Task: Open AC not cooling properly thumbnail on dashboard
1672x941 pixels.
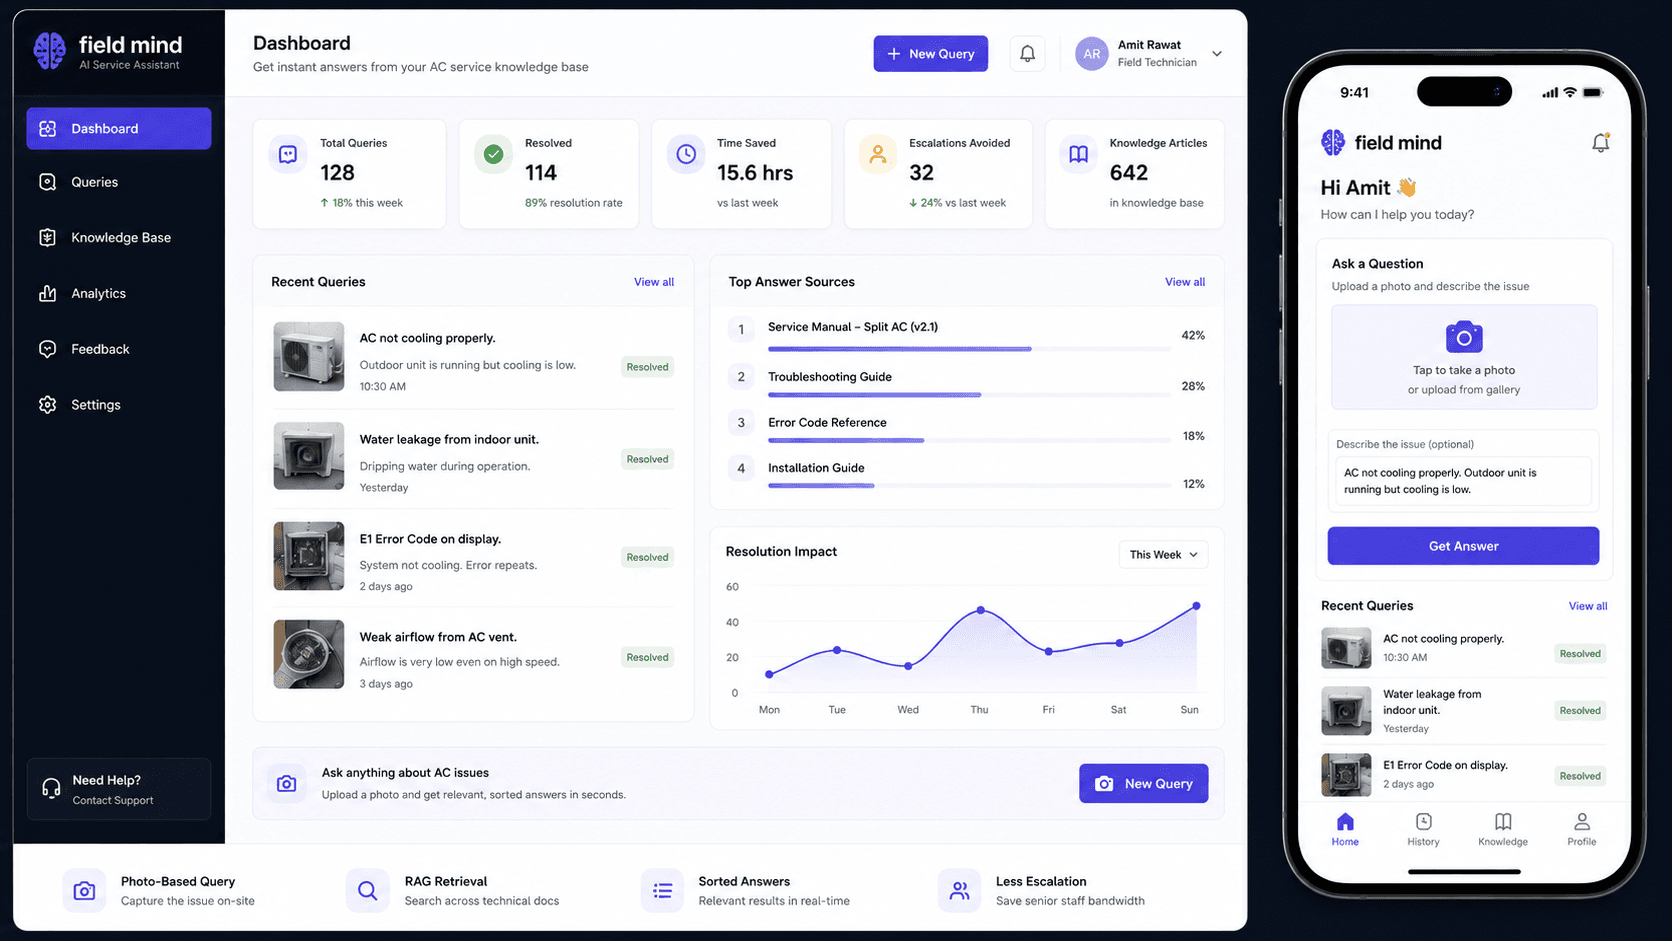Action: pos(309,356)
